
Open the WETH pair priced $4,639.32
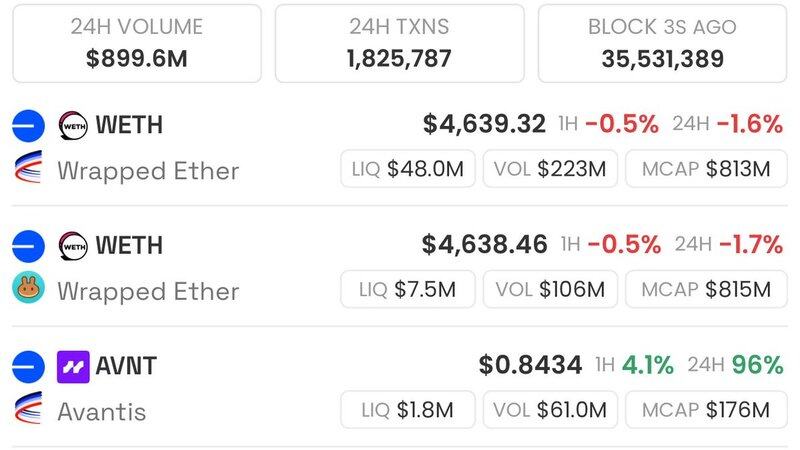click(400, 147)
